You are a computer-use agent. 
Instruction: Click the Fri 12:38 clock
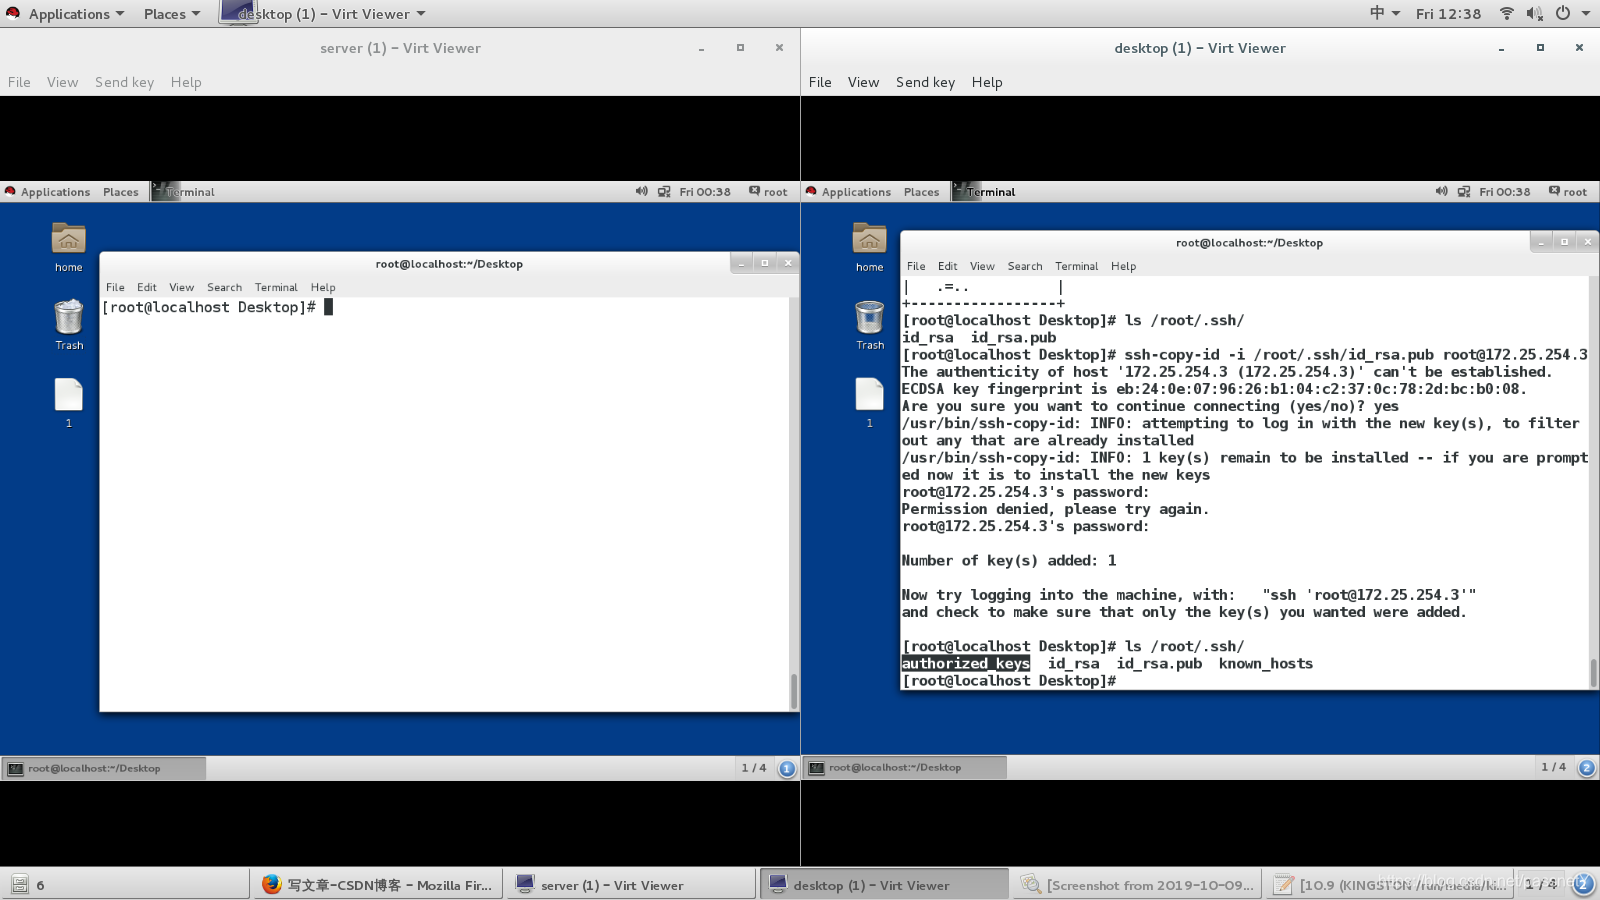tap(1448, 14)
